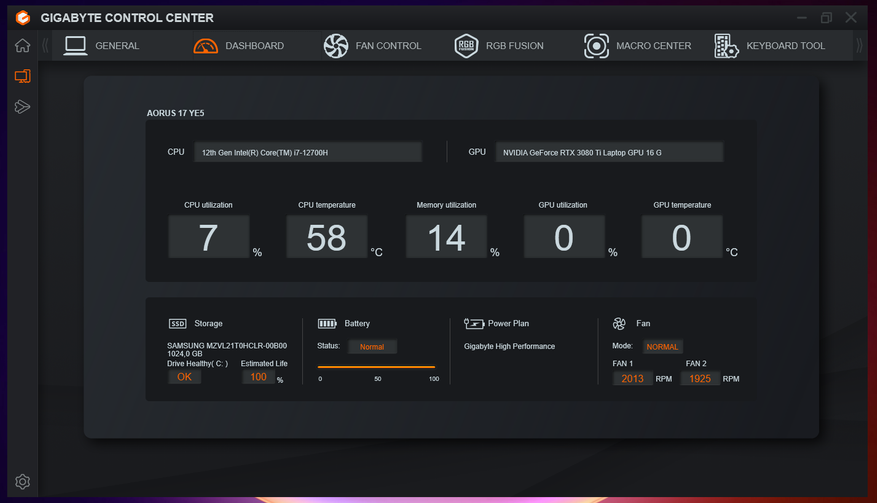Image resolution: width=877 pixels, height=503 pixels.
Task: Click the GPU name field
Action: click(609, 152)
